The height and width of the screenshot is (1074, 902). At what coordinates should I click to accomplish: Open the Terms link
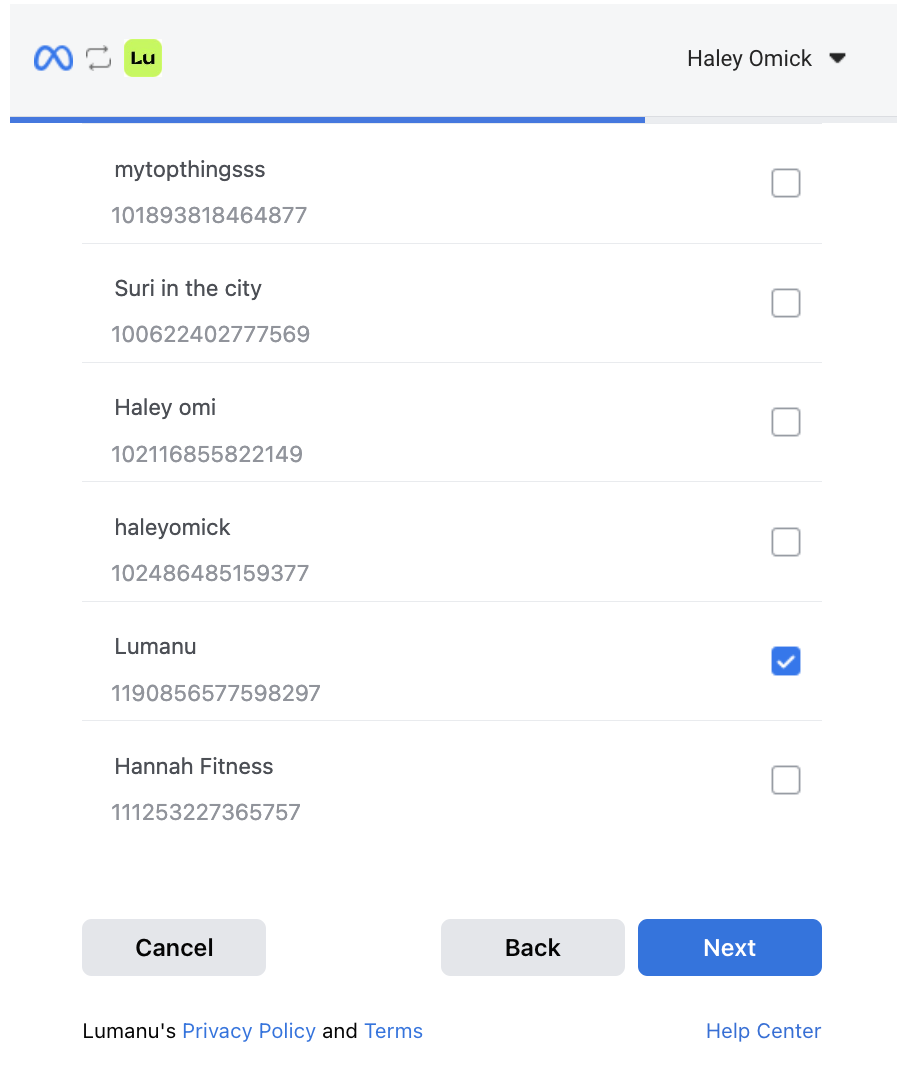(393, 1031)
